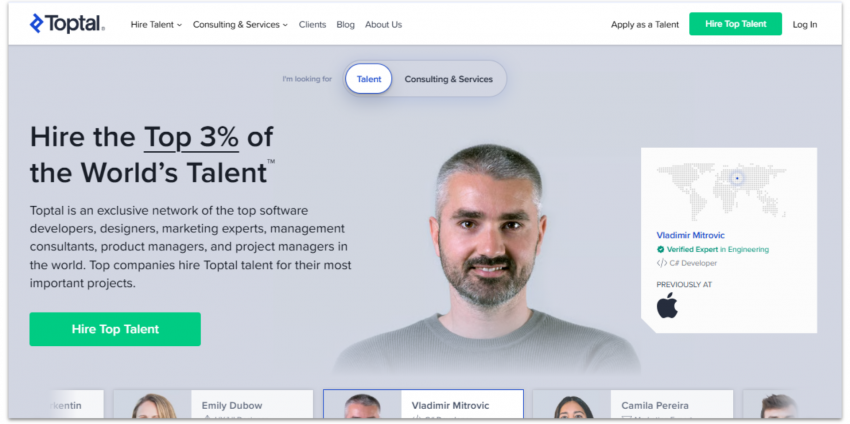
Task: Click the Toptal logo
Action: 67,24
